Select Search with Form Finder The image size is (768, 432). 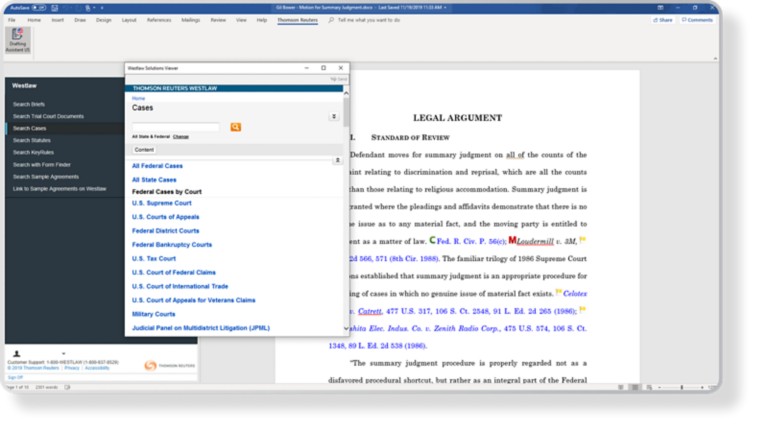point(42,165)
